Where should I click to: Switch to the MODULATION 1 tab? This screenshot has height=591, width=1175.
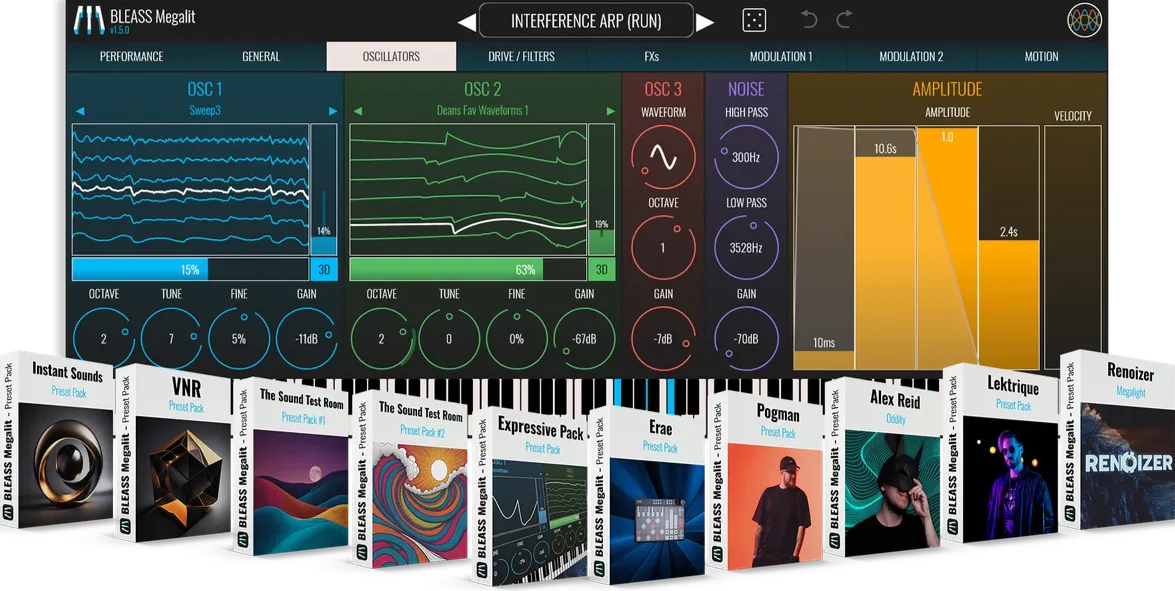point(781,56)
